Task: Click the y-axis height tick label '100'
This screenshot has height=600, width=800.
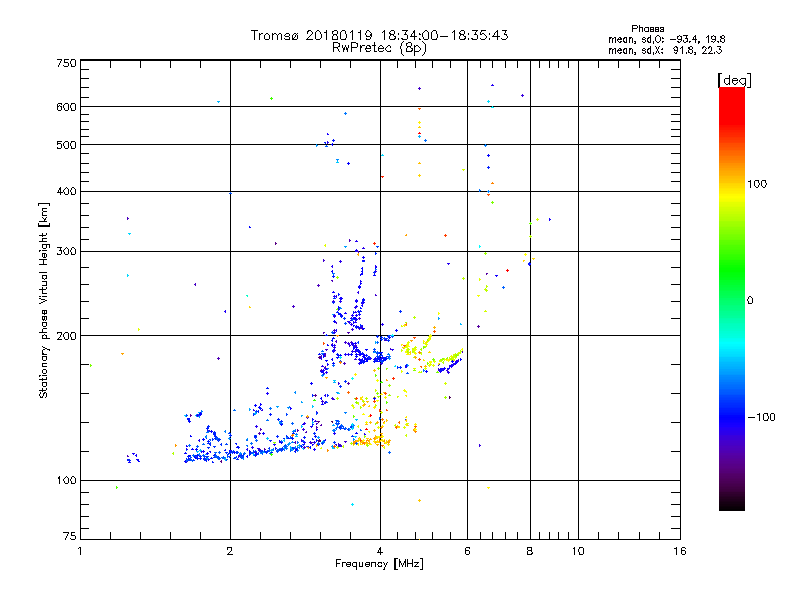Action: point(66,481)
